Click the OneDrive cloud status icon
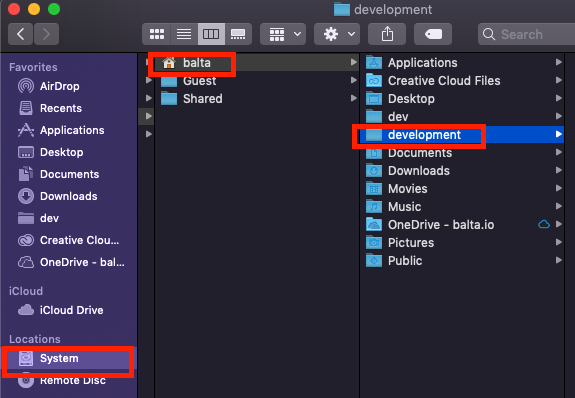 (x=544, y=224)
